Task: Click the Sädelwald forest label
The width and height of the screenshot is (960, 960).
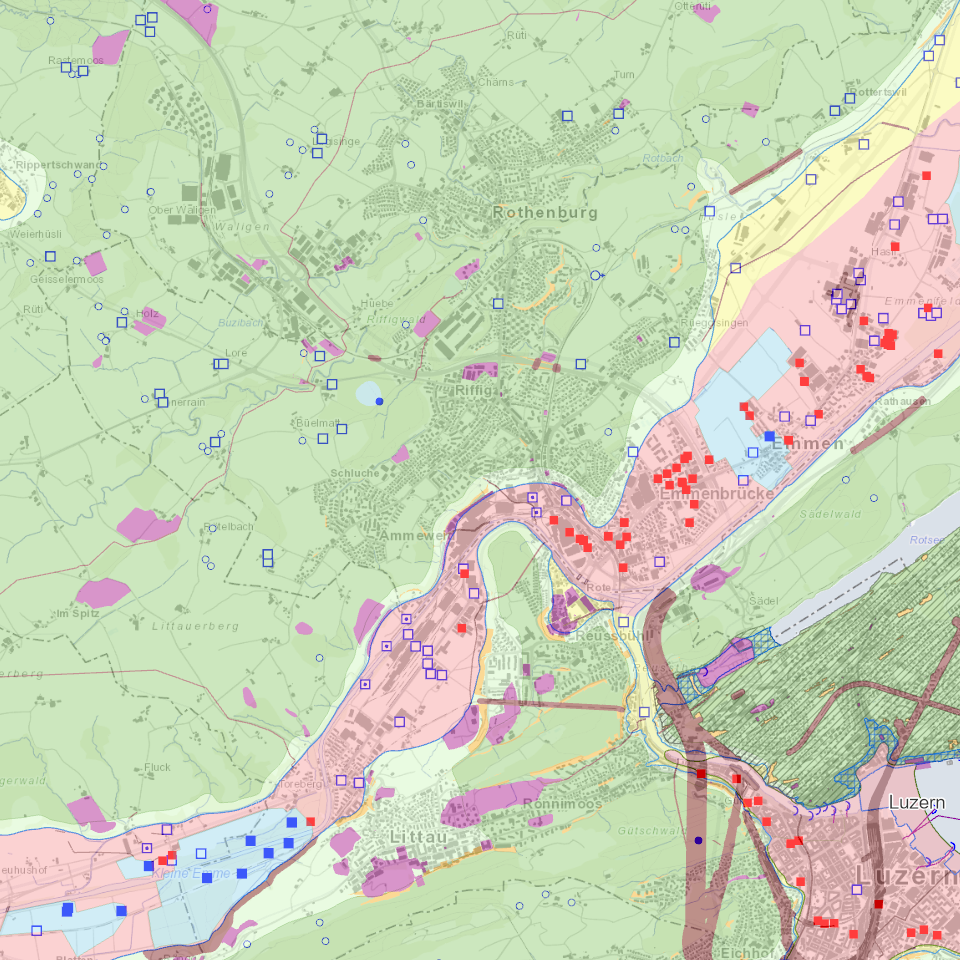Action: click(830, 514)
